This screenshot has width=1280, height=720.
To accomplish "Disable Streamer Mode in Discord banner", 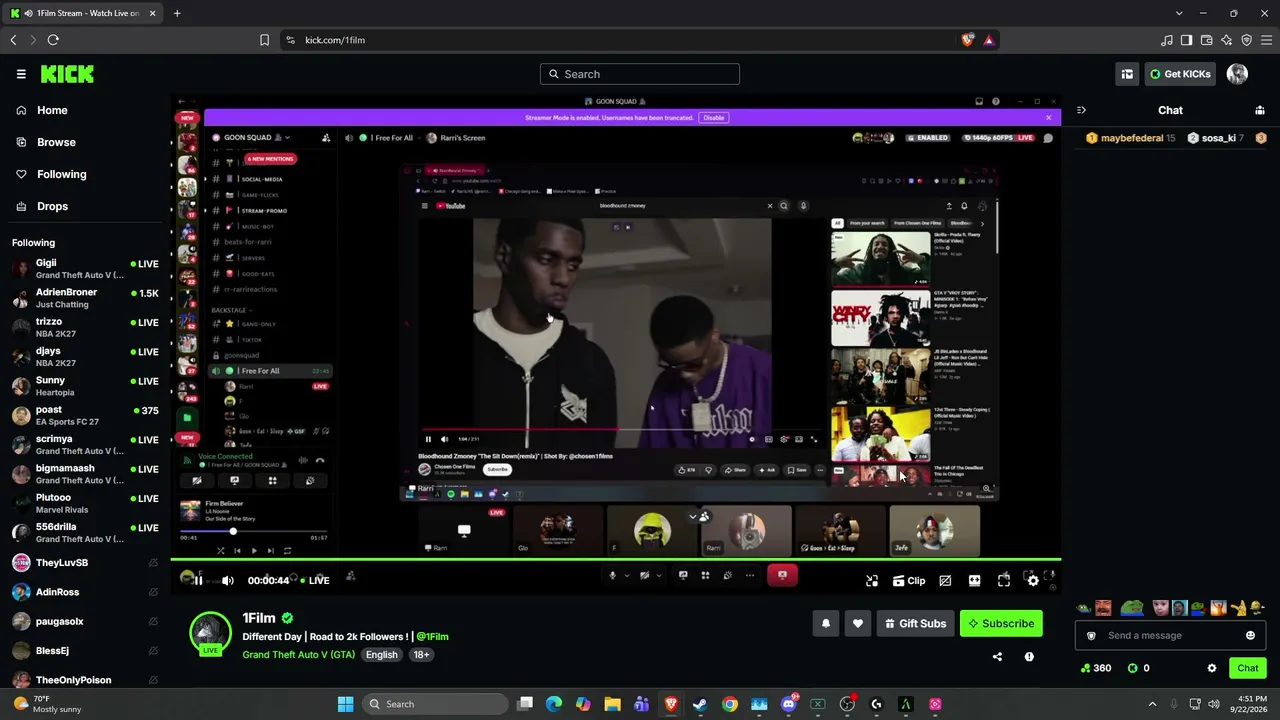I will (713, 118).
